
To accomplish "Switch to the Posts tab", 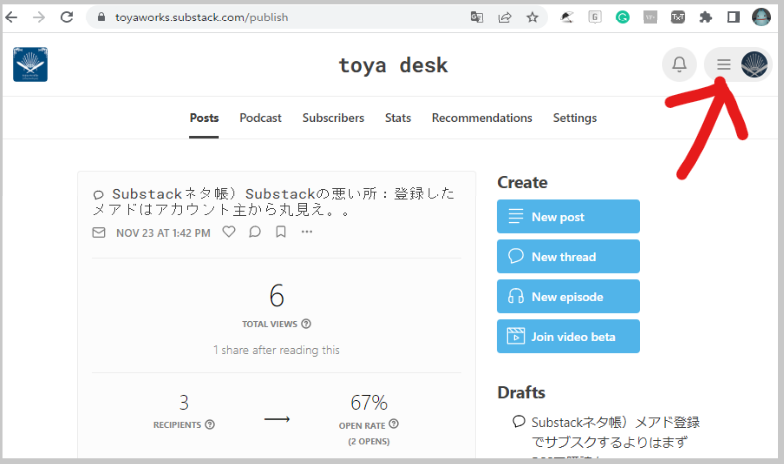I will 204,118.
